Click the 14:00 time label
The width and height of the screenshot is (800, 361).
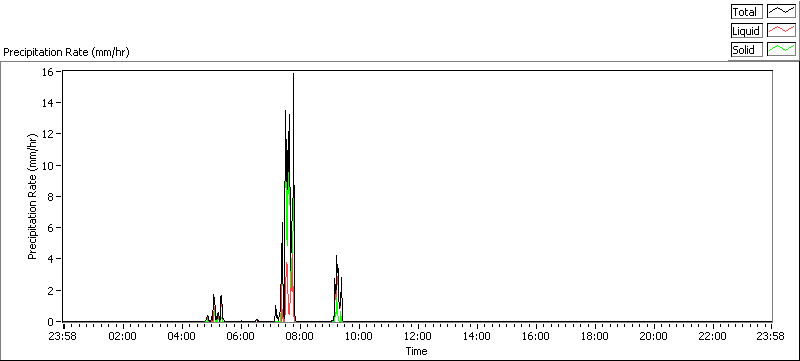tap(477, 337)
